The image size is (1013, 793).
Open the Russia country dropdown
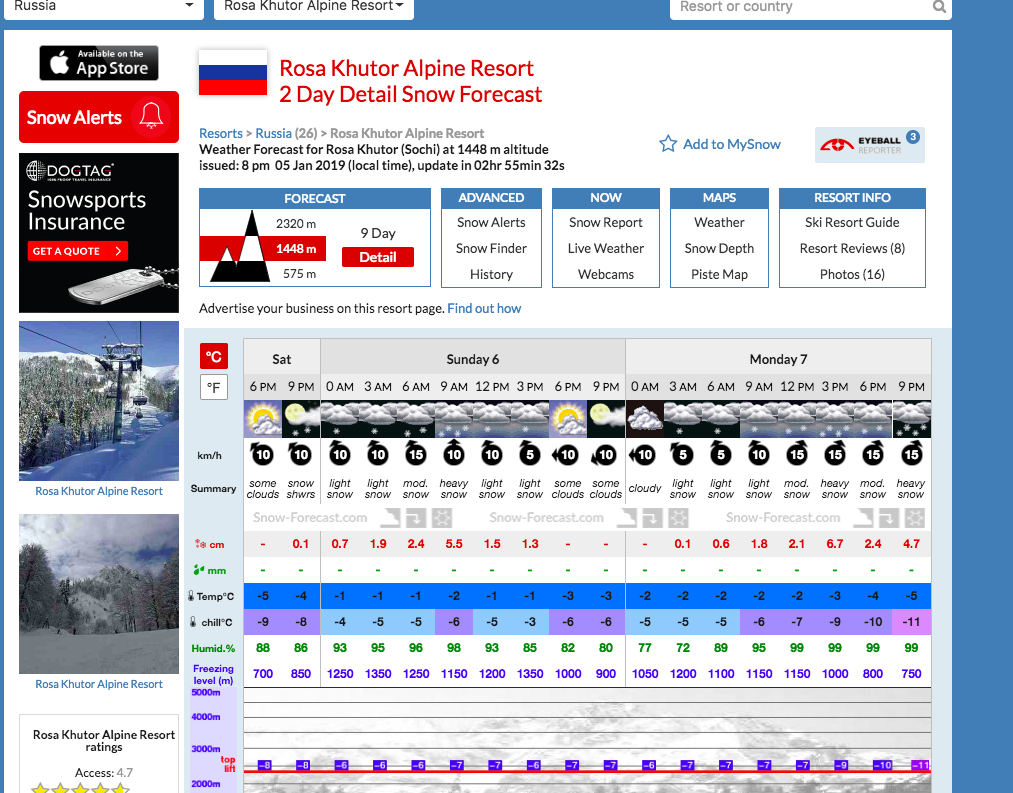point(104,6)
